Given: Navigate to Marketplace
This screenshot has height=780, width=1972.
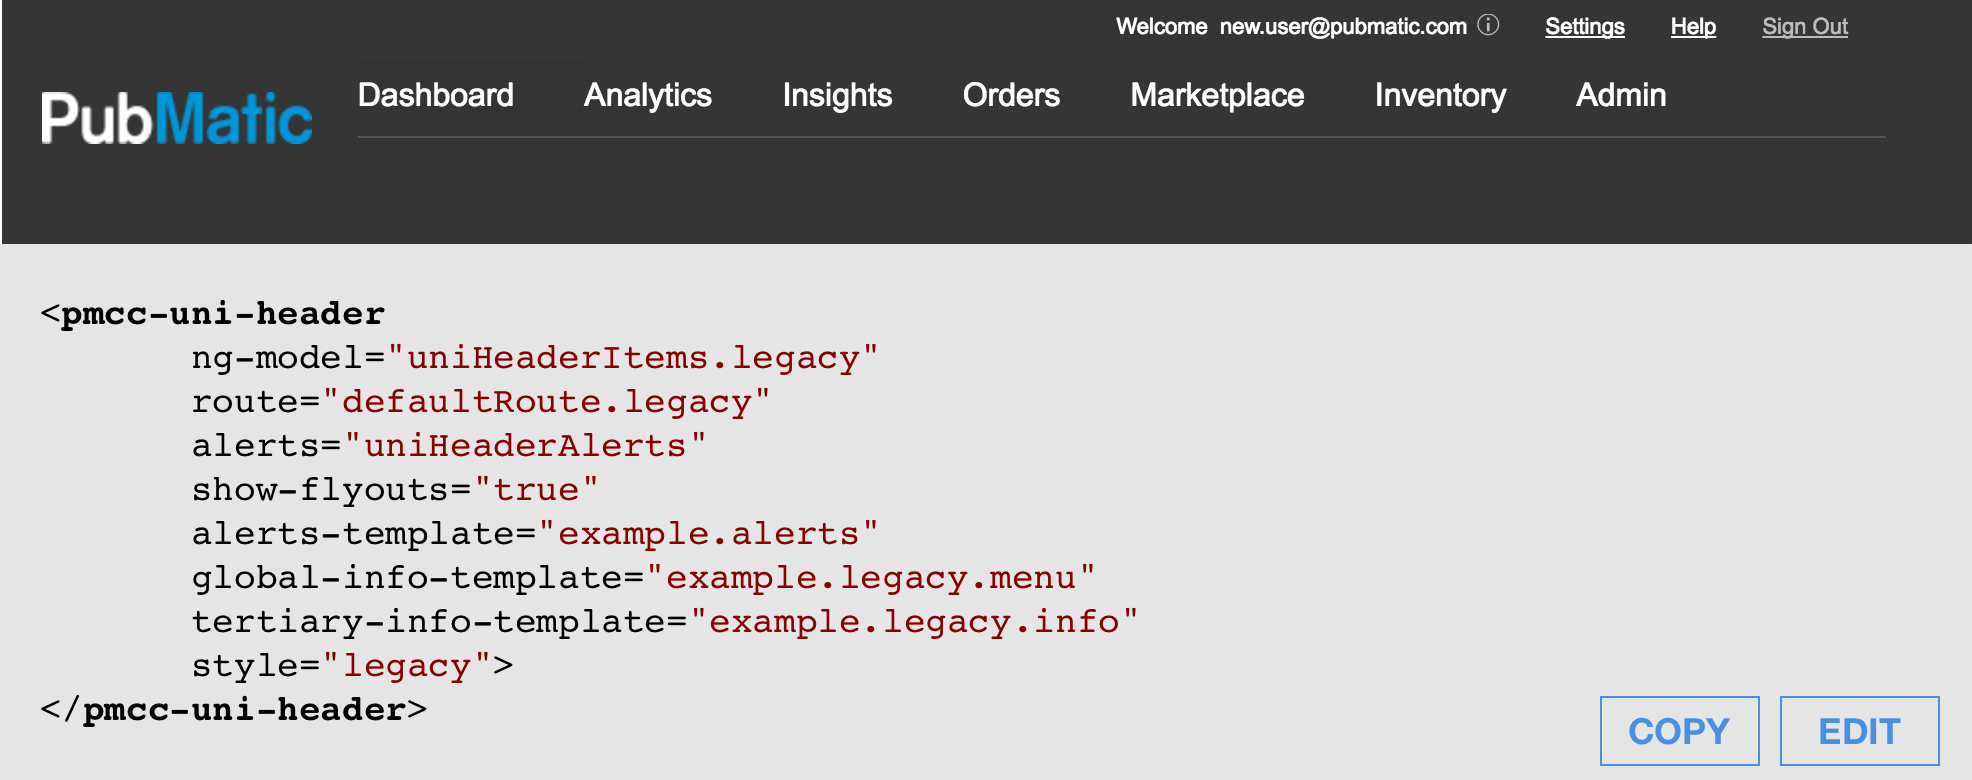Looking at the screenshot, I should click(1216, 95).
